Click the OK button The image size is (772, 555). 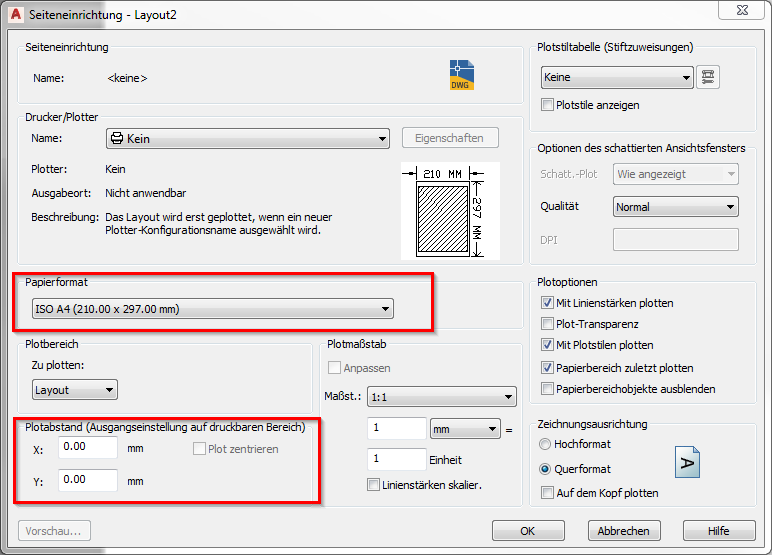click(528, 531)
